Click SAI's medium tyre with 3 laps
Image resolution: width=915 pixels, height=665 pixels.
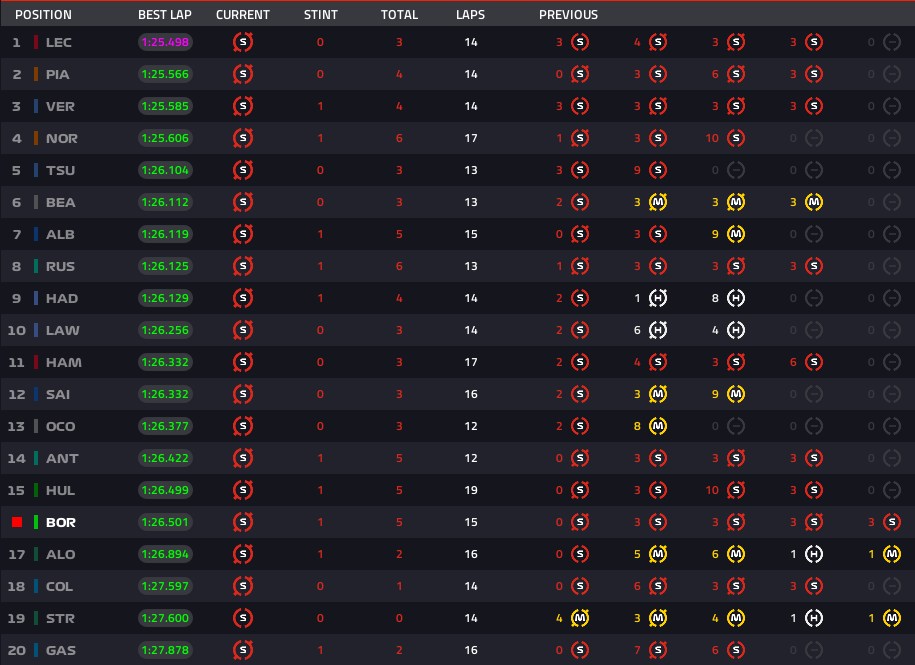(x=658, y=394)
